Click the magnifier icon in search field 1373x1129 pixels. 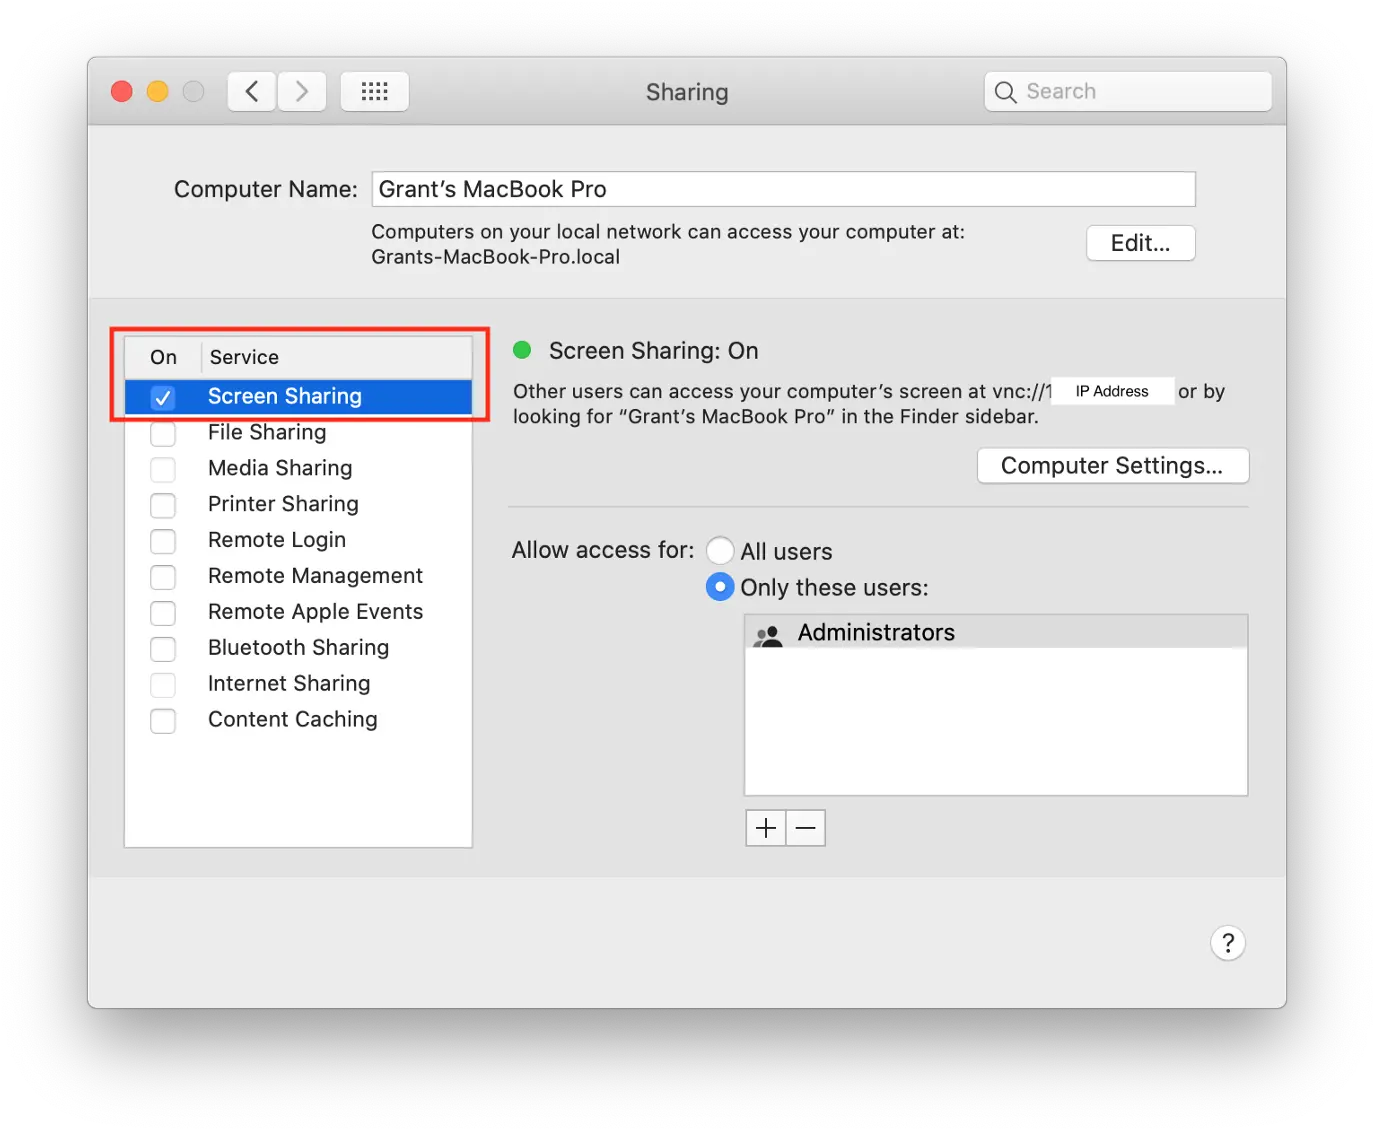pyautogui.click(x=1006, y=92)
